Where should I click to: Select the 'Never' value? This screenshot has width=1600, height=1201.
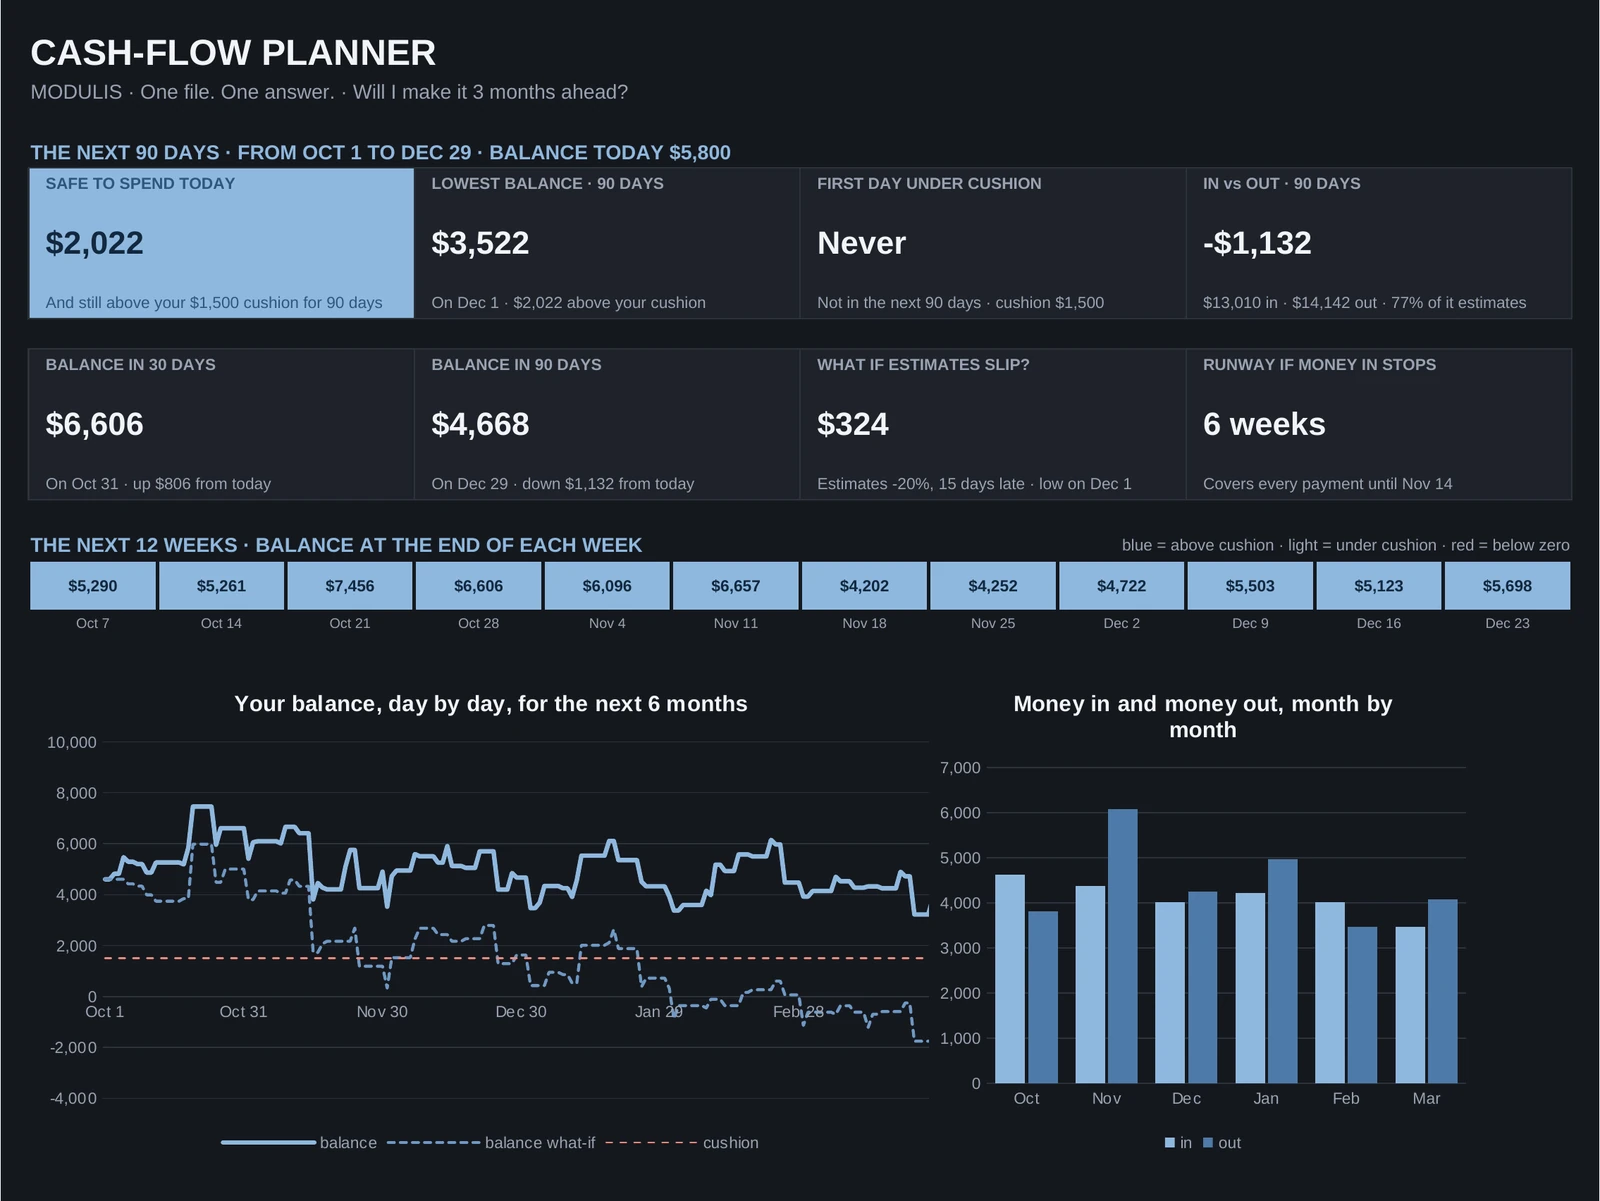[861, 243]
